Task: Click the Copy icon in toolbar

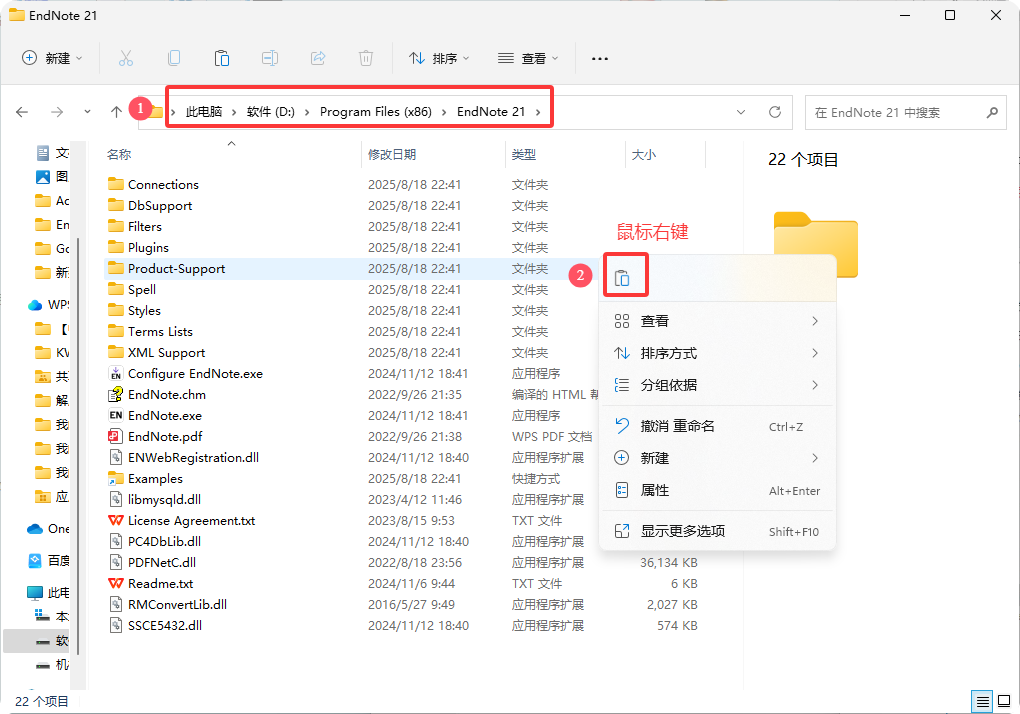Action: coord(174,59)
